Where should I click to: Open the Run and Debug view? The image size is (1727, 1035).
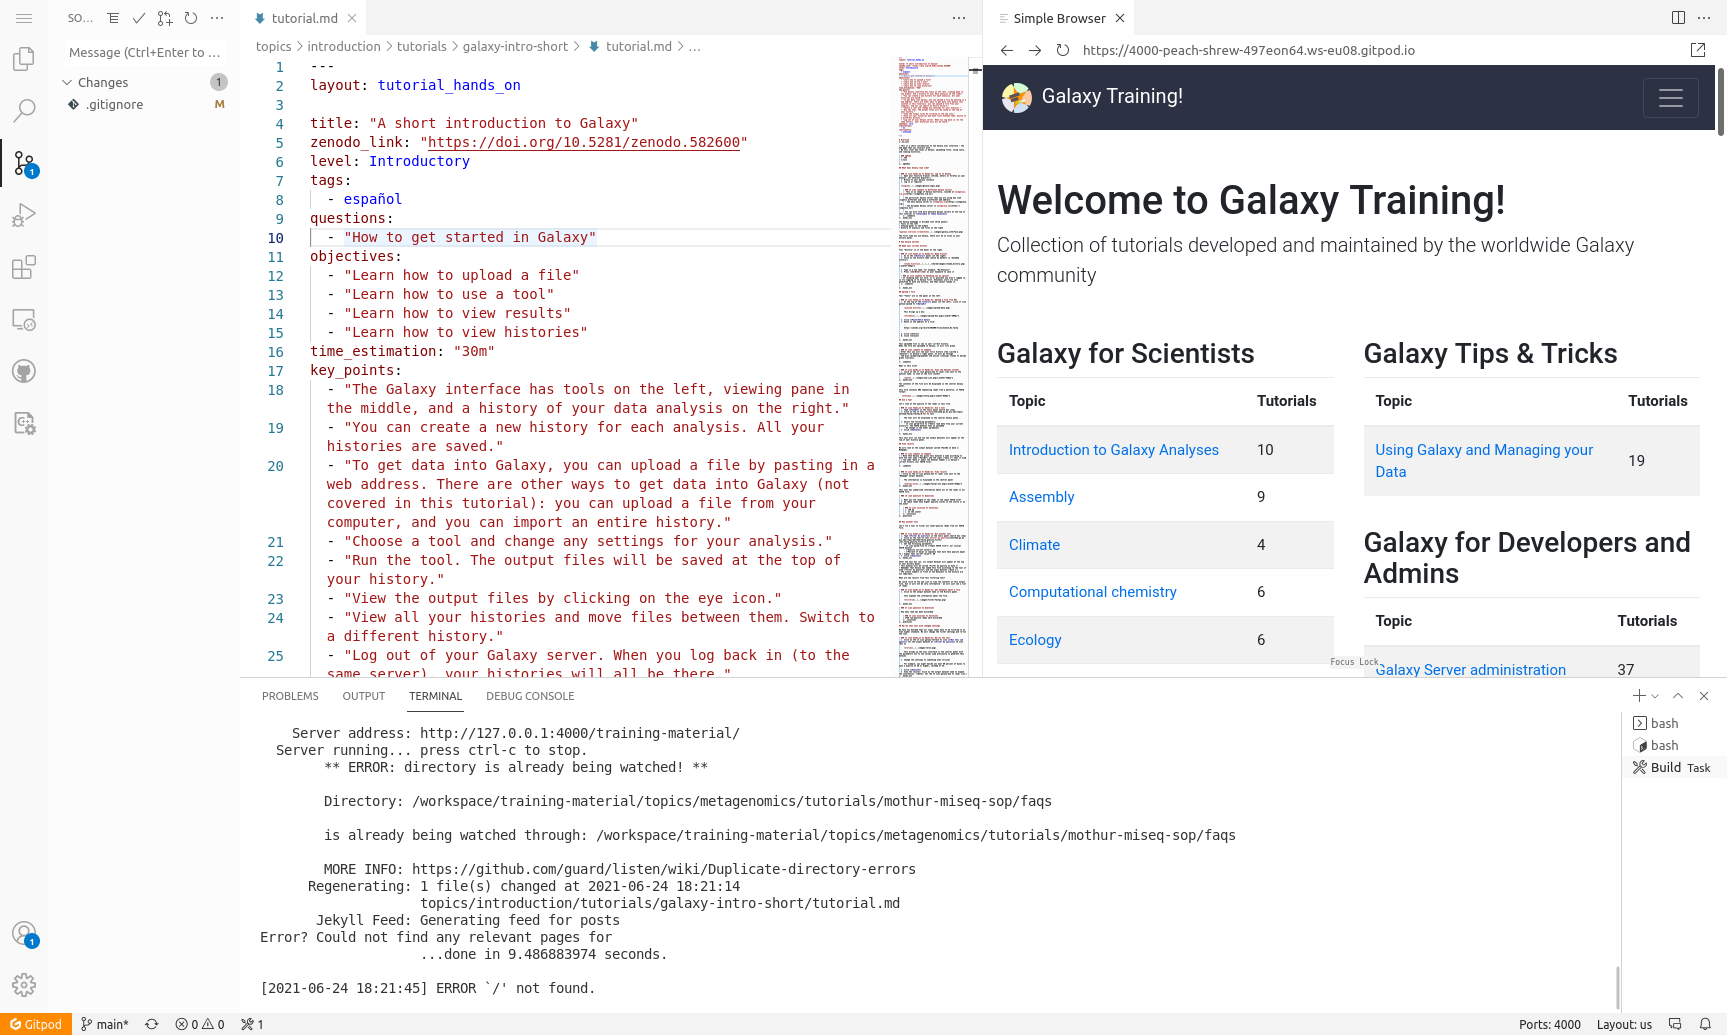tap(24, 215)
